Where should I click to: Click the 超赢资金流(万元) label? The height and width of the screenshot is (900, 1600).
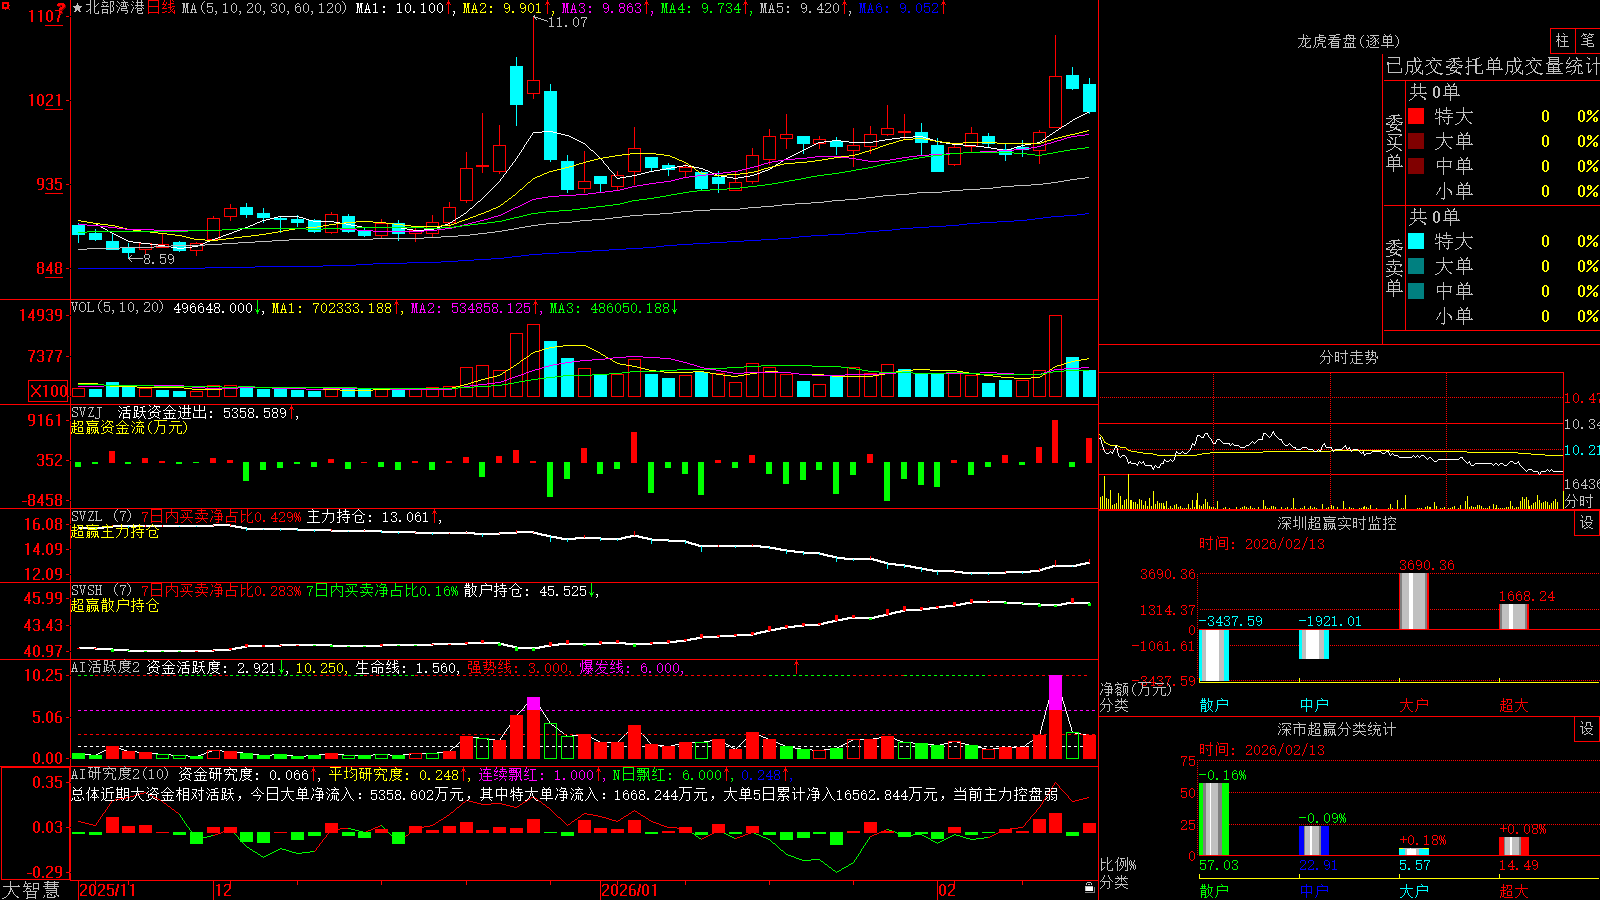click(x=129, y=427)
